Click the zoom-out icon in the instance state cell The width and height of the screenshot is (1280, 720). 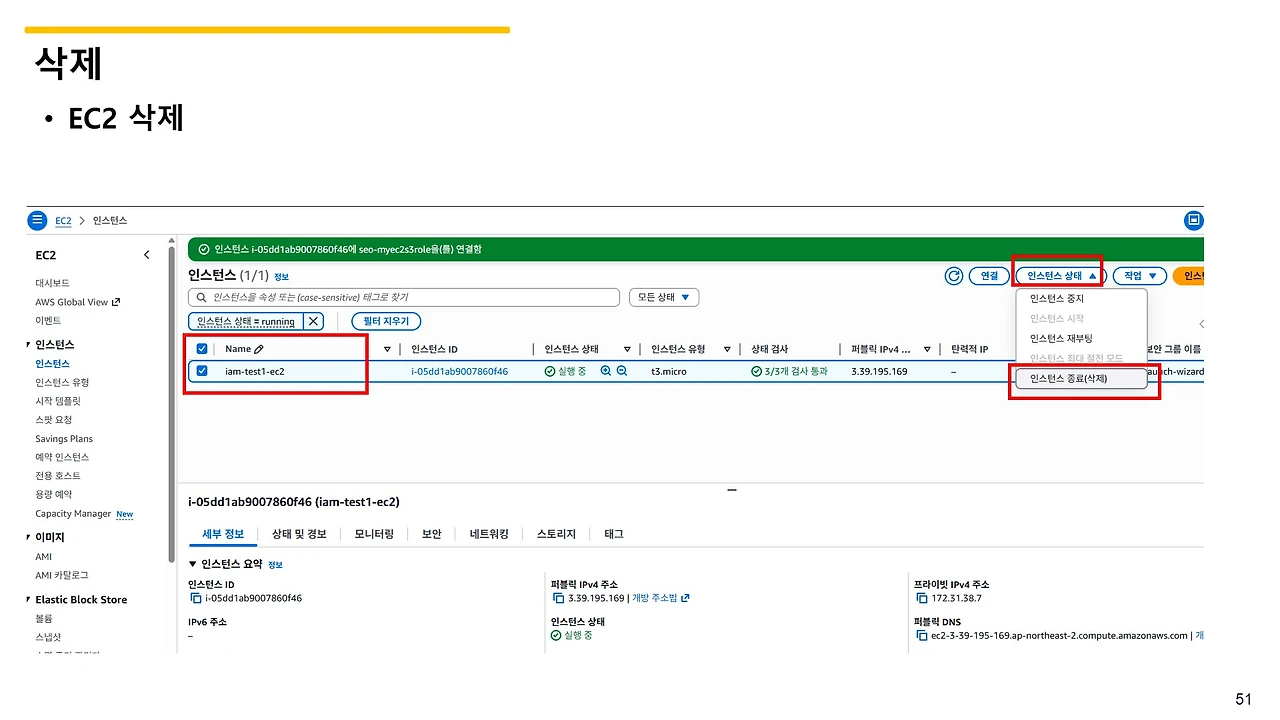pos(622,371)
